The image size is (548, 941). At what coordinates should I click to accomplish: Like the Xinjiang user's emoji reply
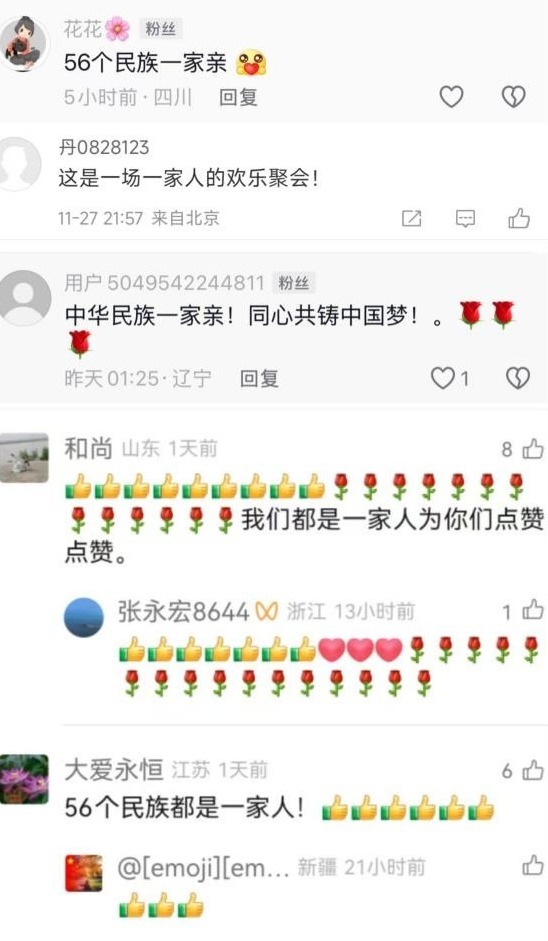click(x=532, y=866)
